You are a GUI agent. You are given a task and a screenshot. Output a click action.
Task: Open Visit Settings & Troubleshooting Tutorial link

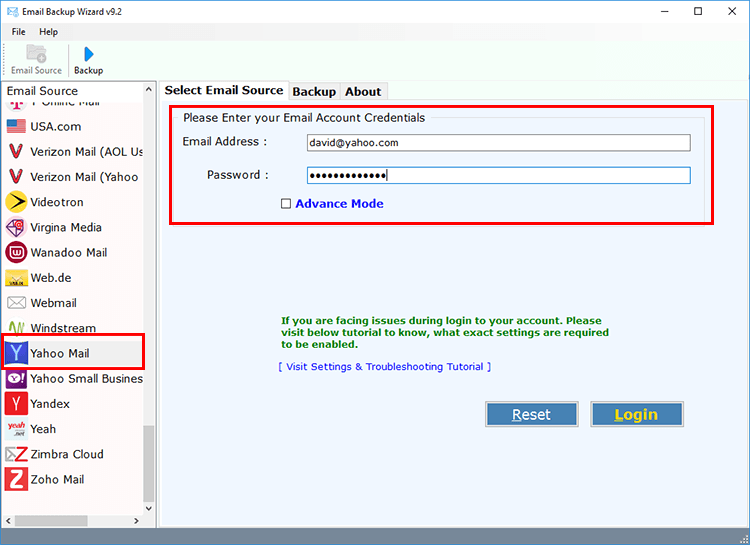click(385, 367)
